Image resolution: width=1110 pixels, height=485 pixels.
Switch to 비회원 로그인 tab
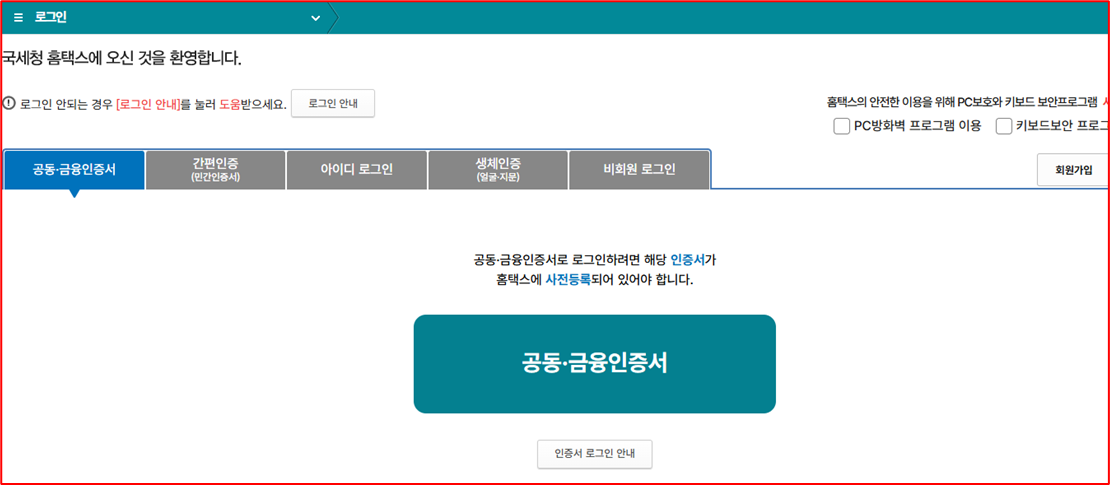[639, 170]
